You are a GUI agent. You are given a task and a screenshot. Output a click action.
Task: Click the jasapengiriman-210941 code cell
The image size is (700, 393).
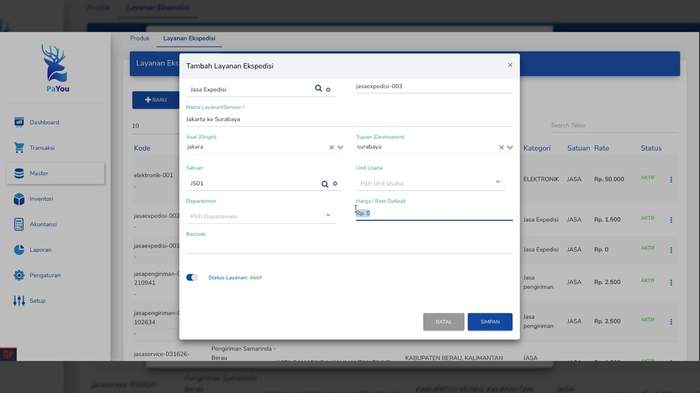click(156, 278)
